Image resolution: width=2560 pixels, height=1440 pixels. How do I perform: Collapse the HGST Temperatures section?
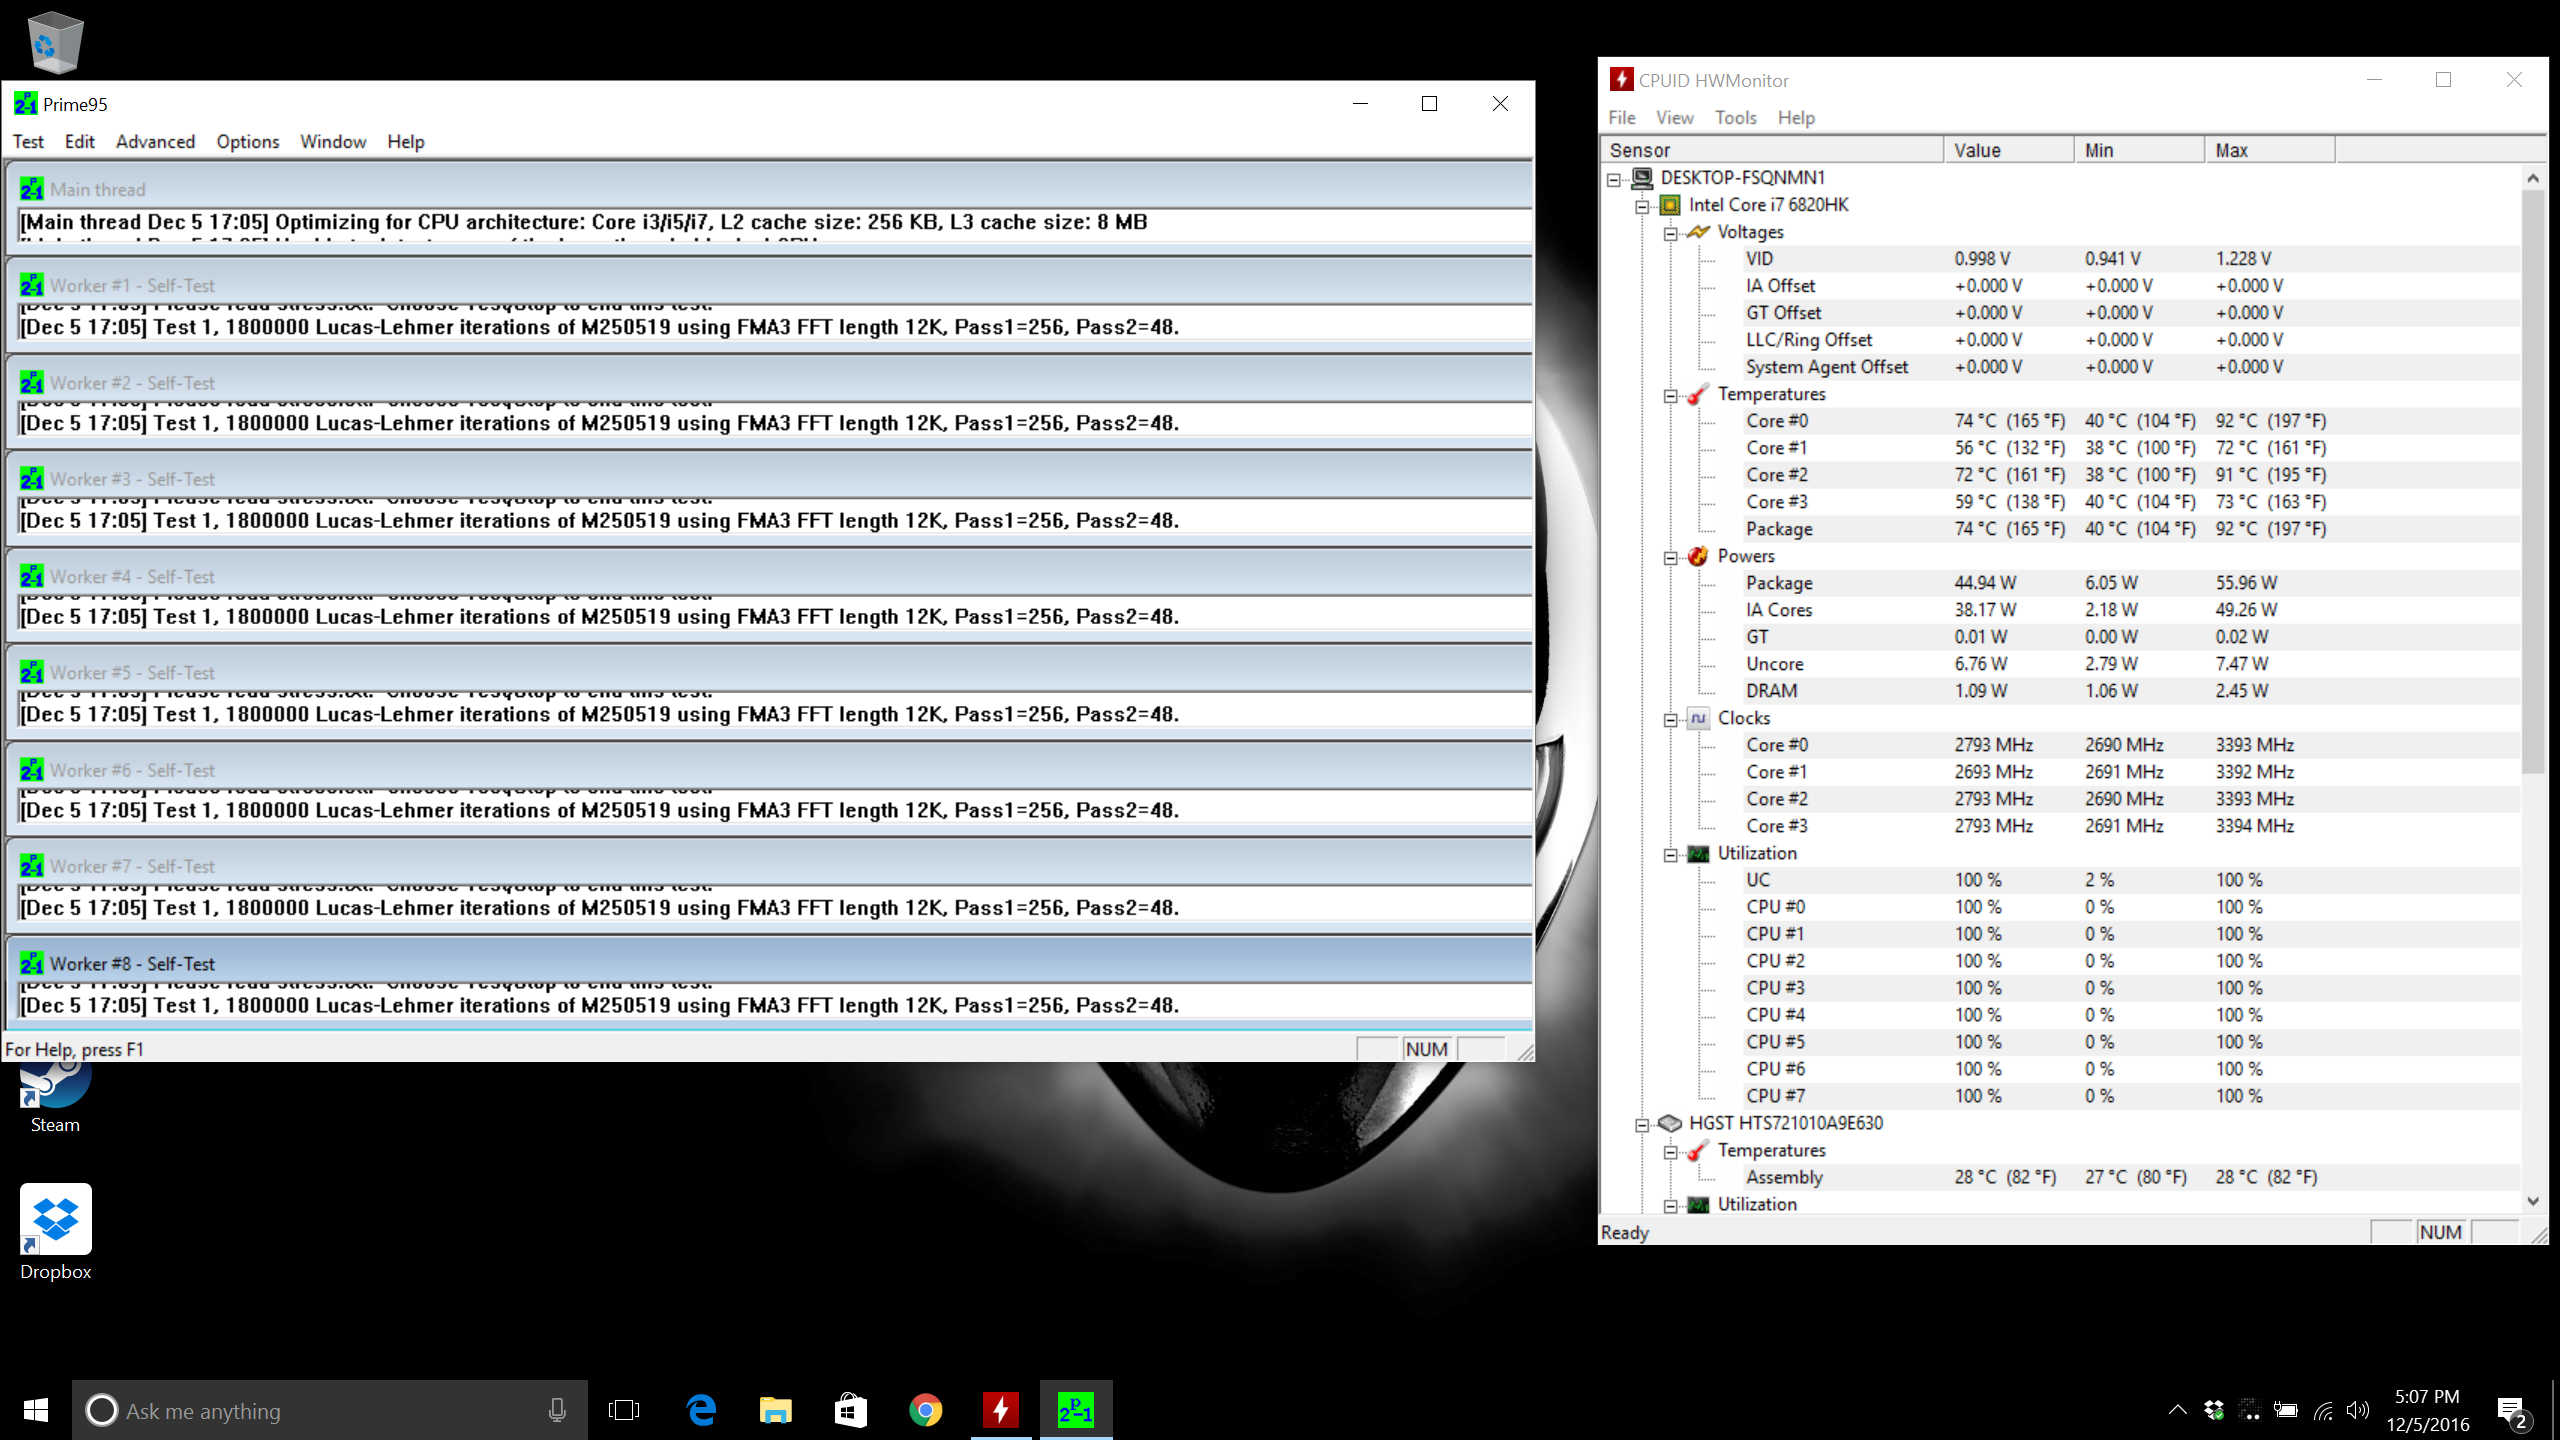1670,1152
